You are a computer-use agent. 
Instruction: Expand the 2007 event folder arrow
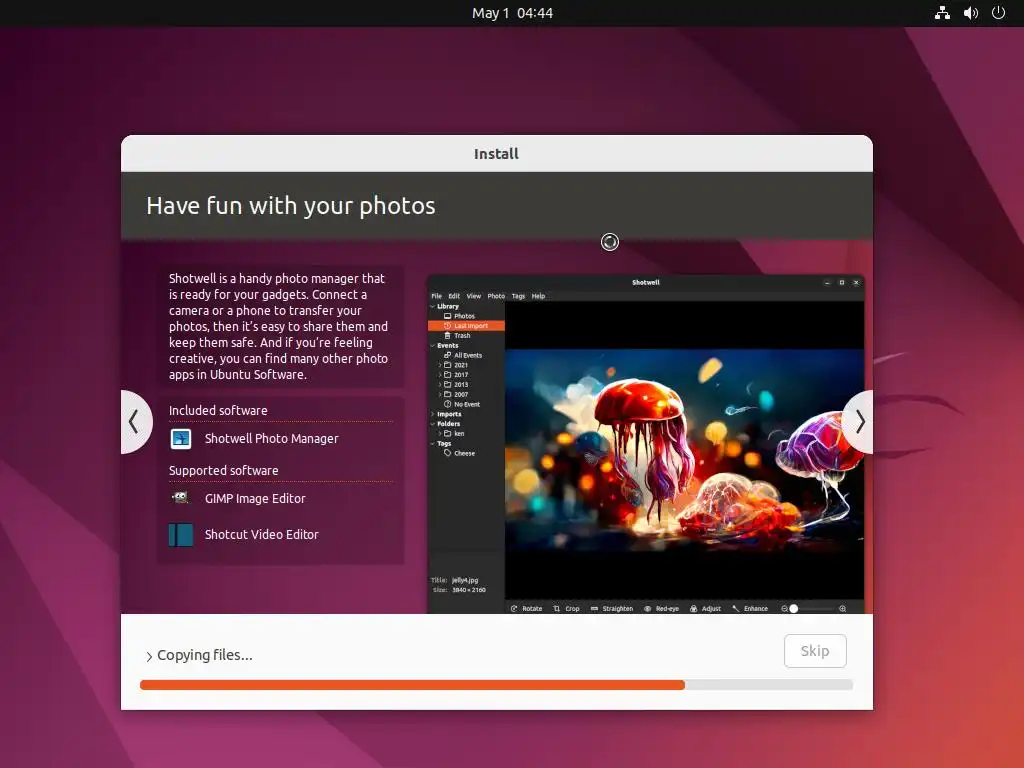coord(440,394)
